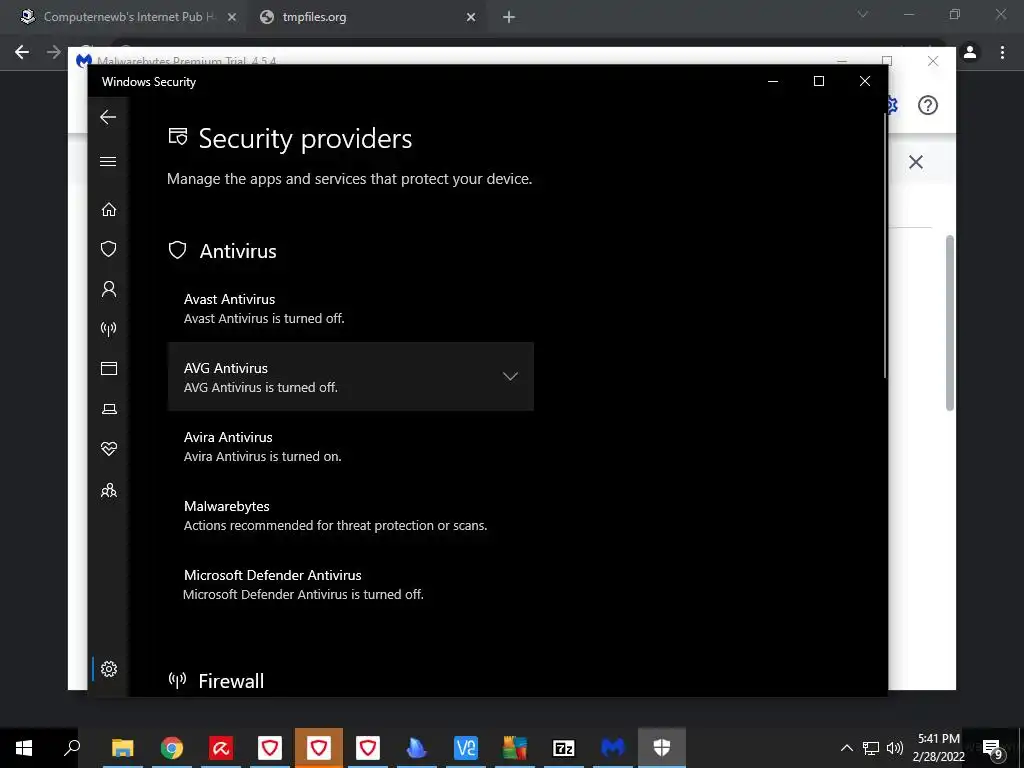The image size is (1024, 768).
Task: Open a new browser tab
Action: click(509, 18)
